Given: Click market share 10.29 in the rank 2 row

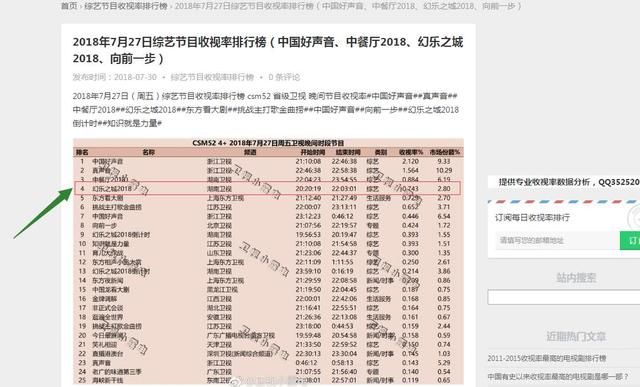Looking at the screenshot, I should (x=444, y=170).
